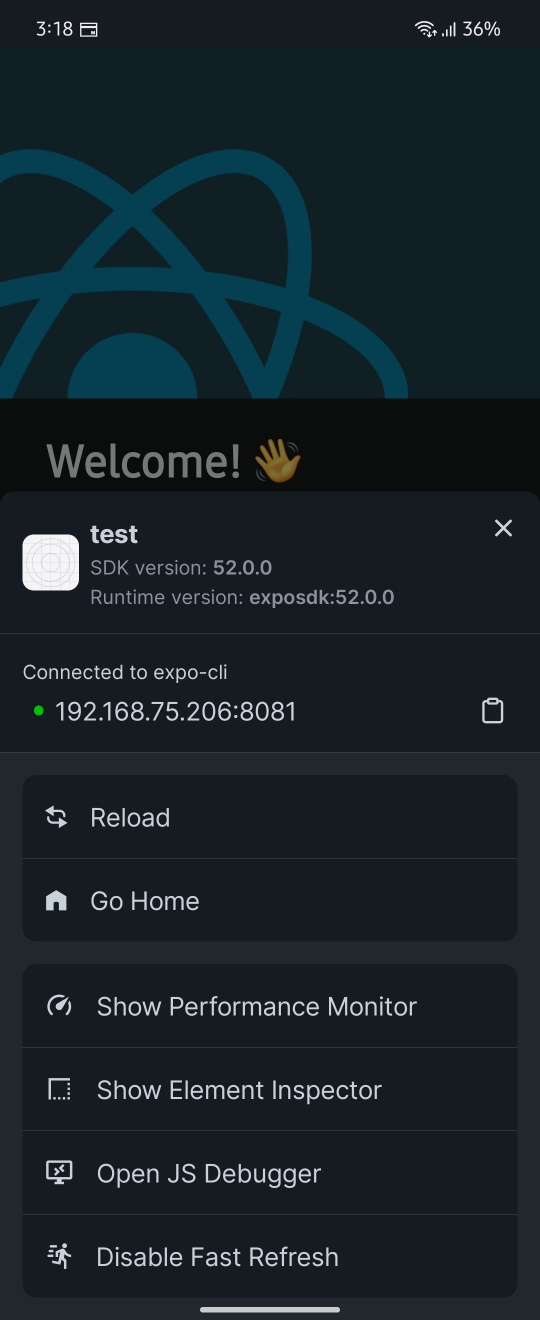
Task: Tap the test app icon thumbnail
Action: pos(51,562)
